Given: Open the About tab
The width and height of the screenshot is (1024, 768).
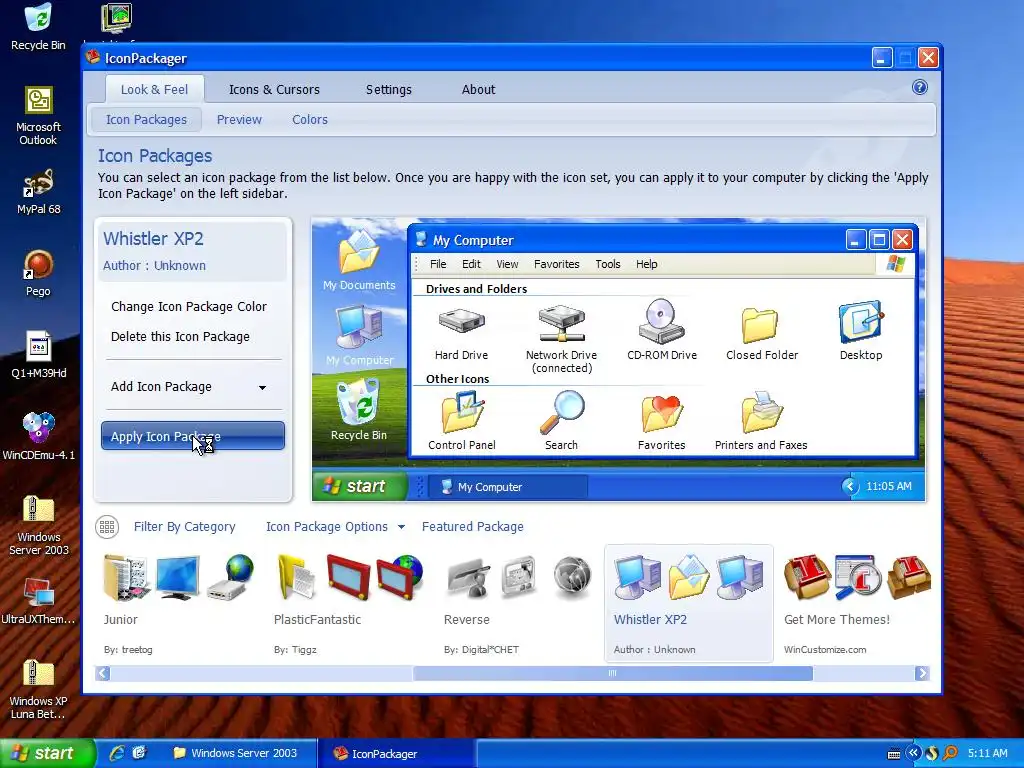Looking at the screenshot, I should tap(479, 89).
